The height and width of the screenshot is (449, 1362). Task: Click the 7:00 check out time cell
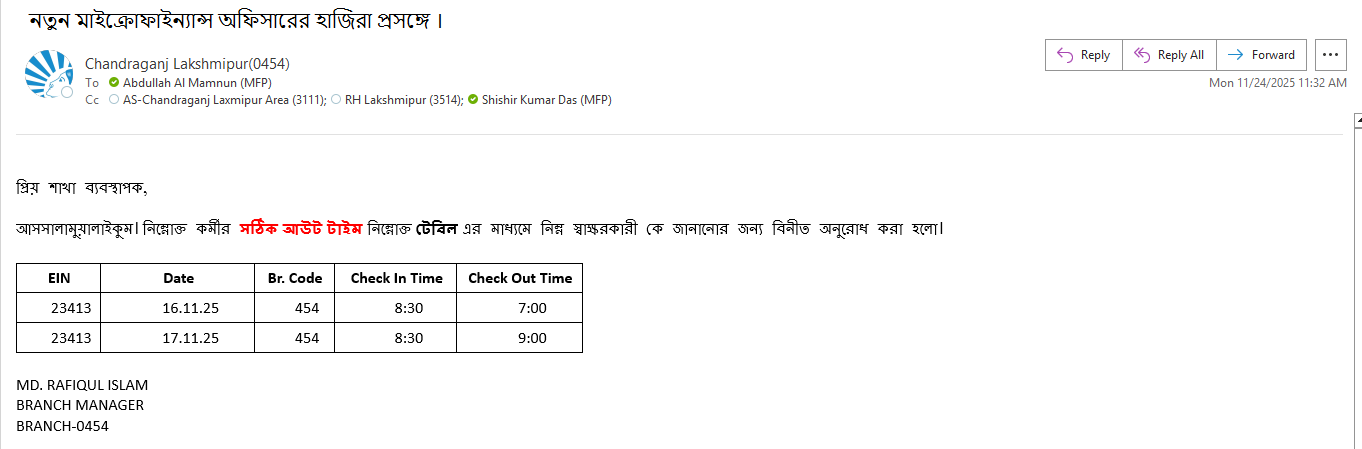coord(532,308)
